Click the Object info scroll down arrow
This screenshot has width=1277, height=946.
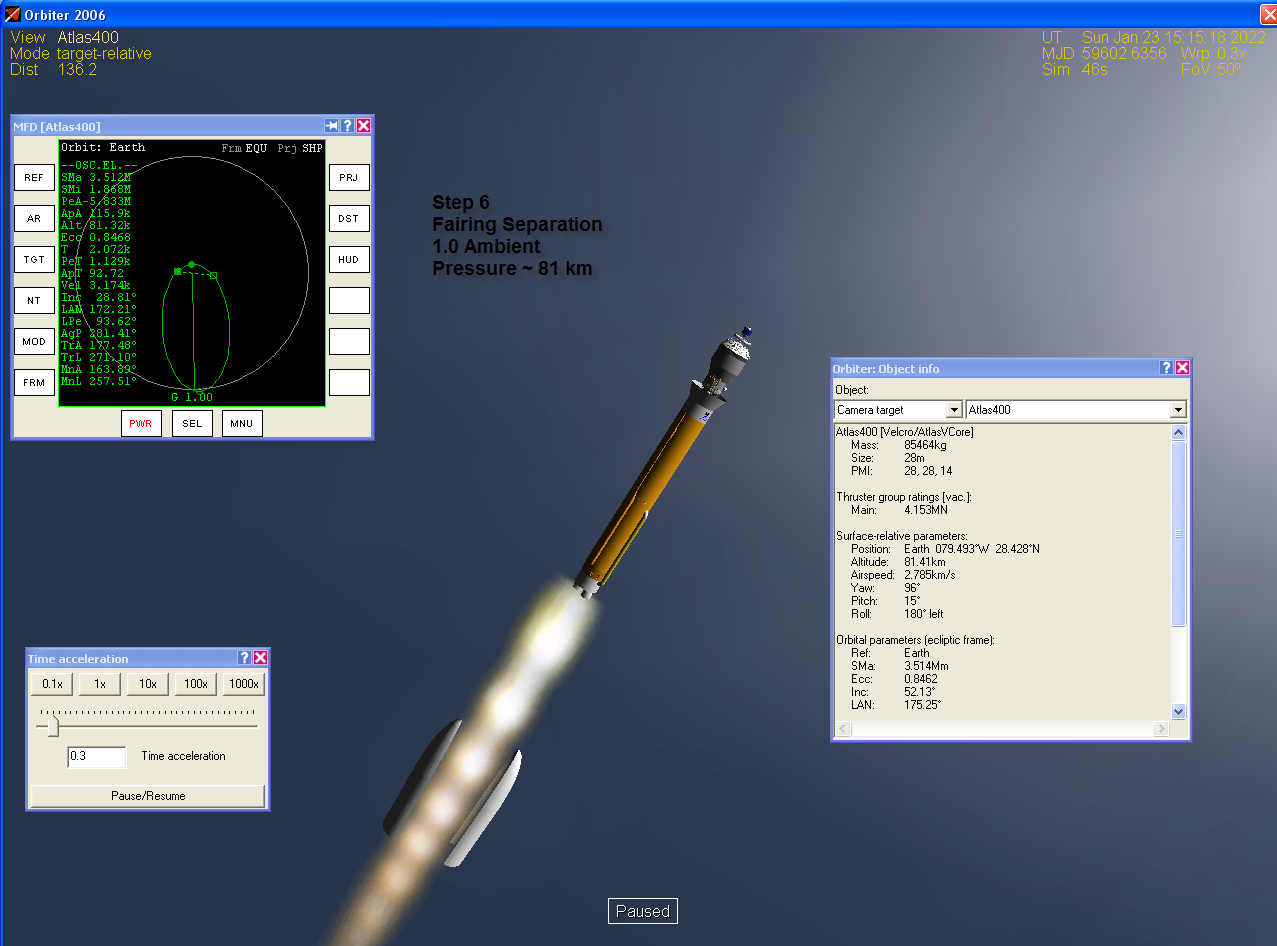tap(1178, 711)
